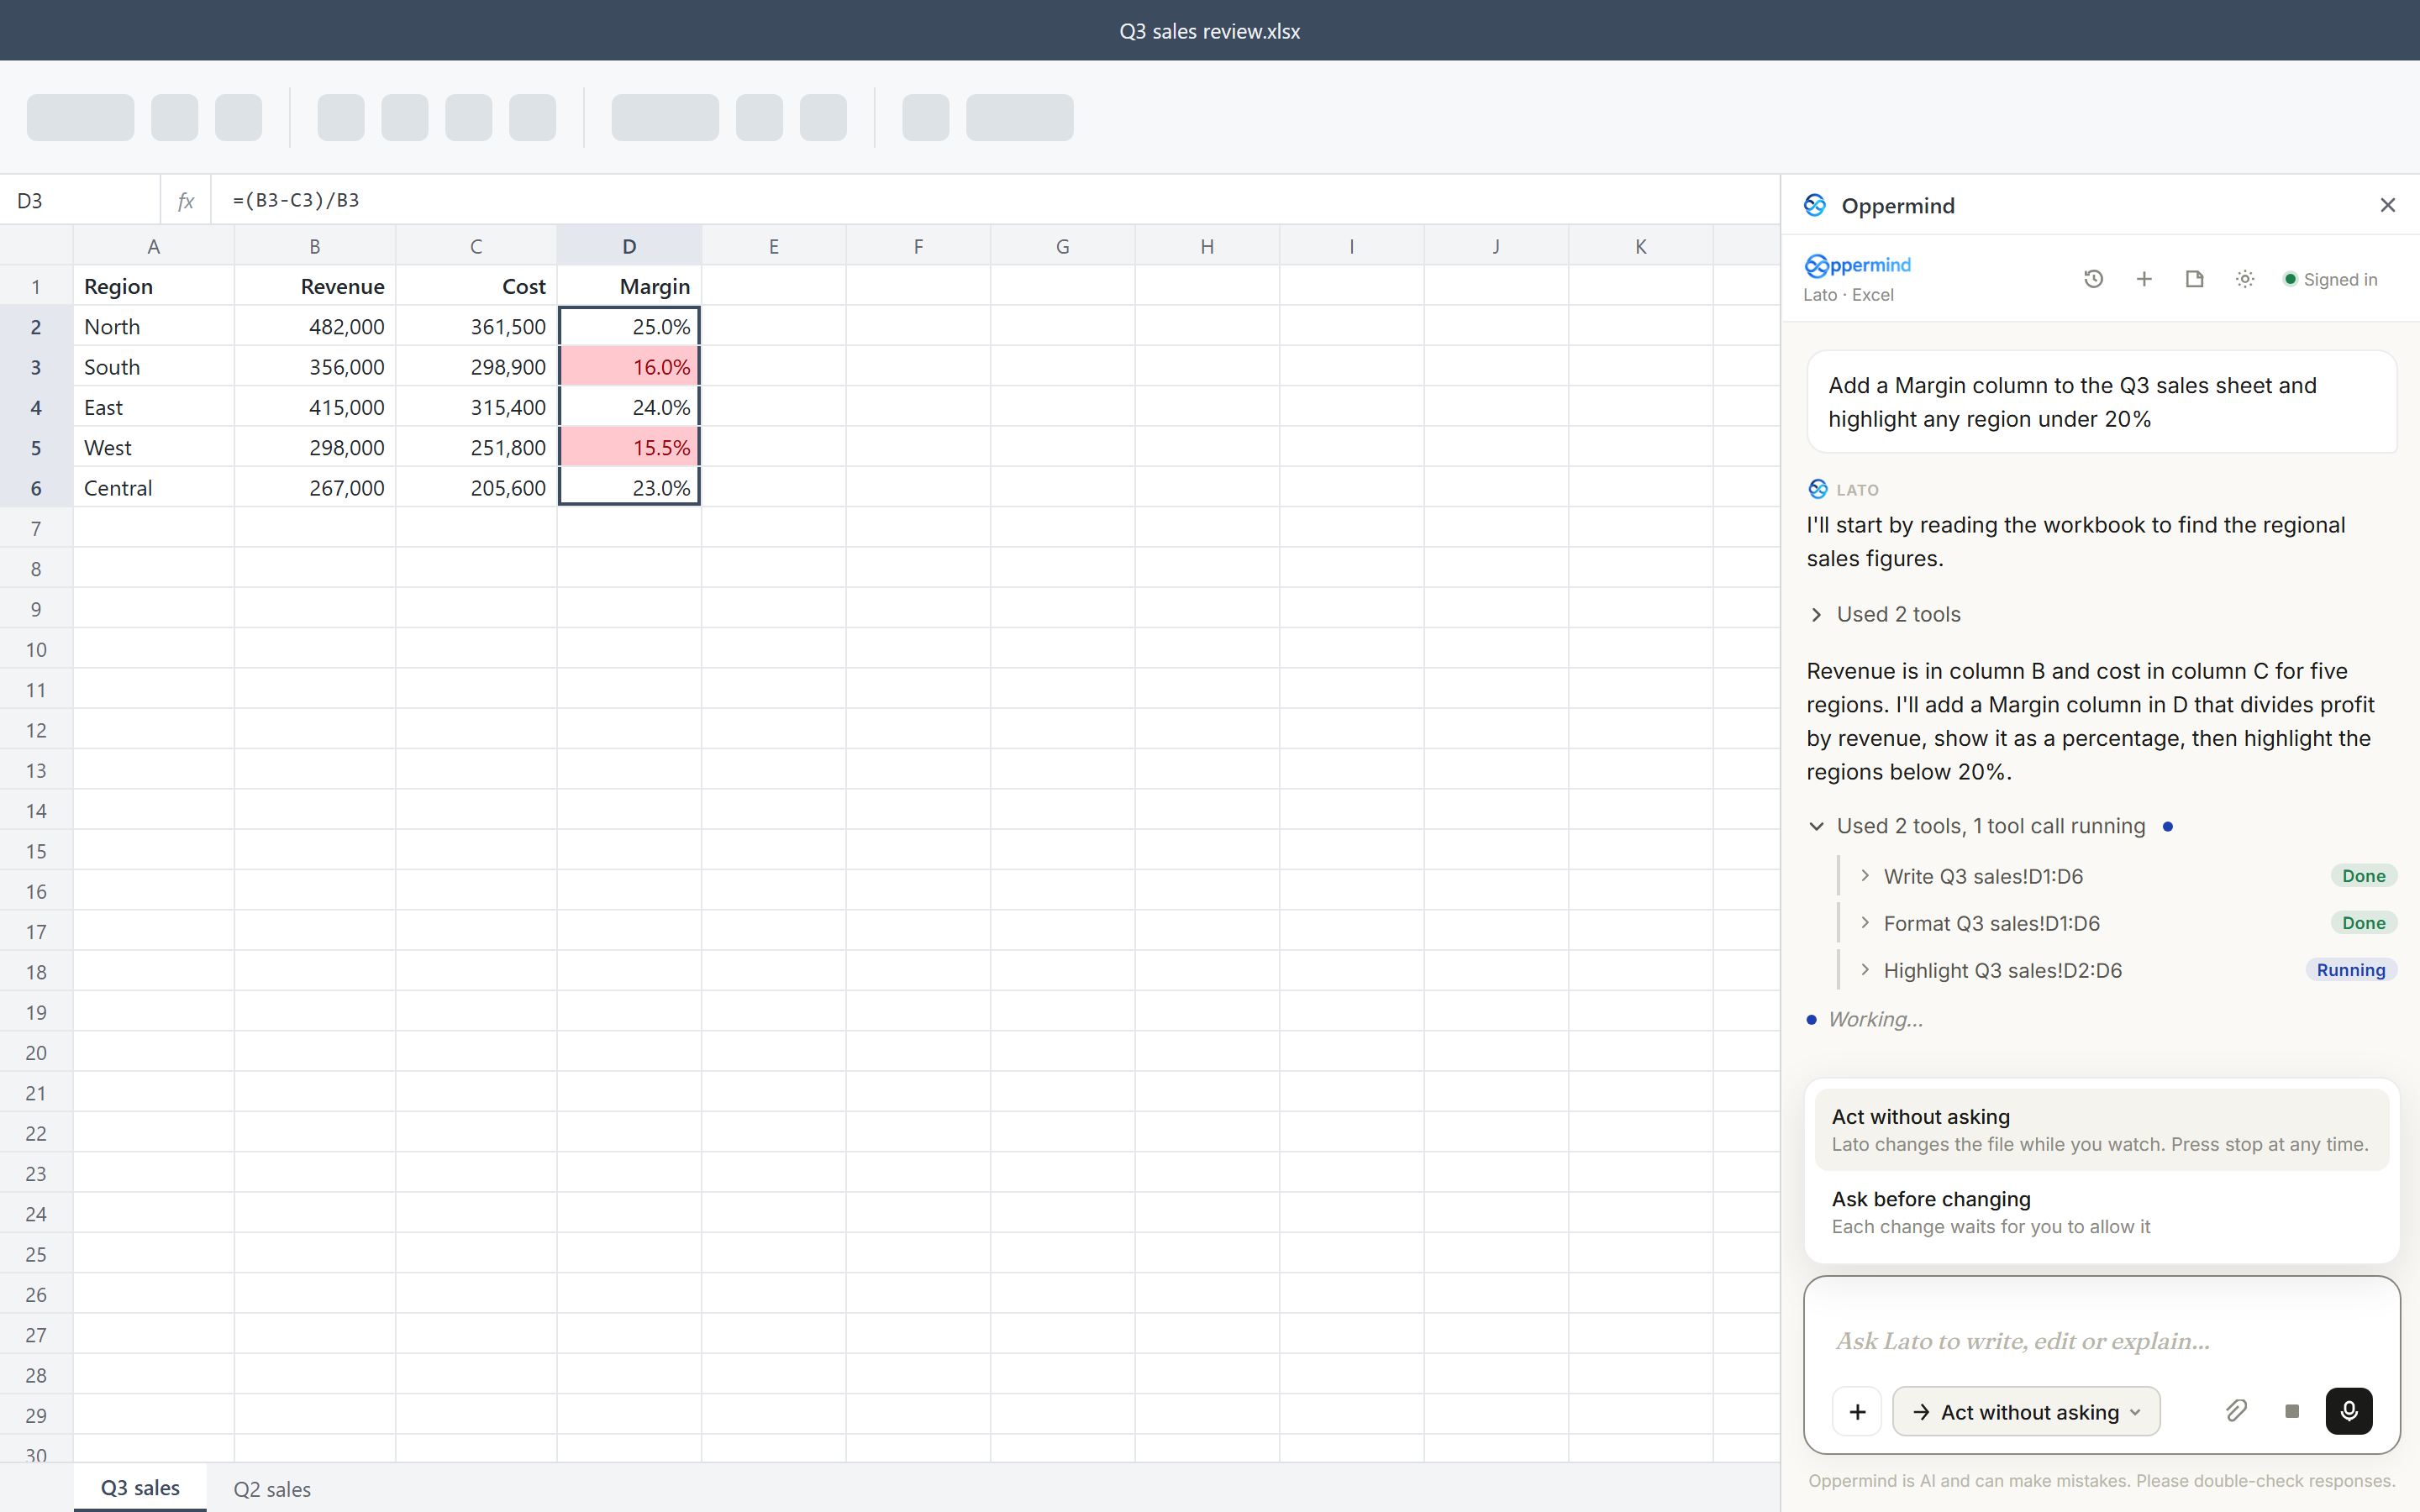Open the Act without asking mode dropdown
This screenshot has height=1512, width=2420.
[x=2026, y=1411]
